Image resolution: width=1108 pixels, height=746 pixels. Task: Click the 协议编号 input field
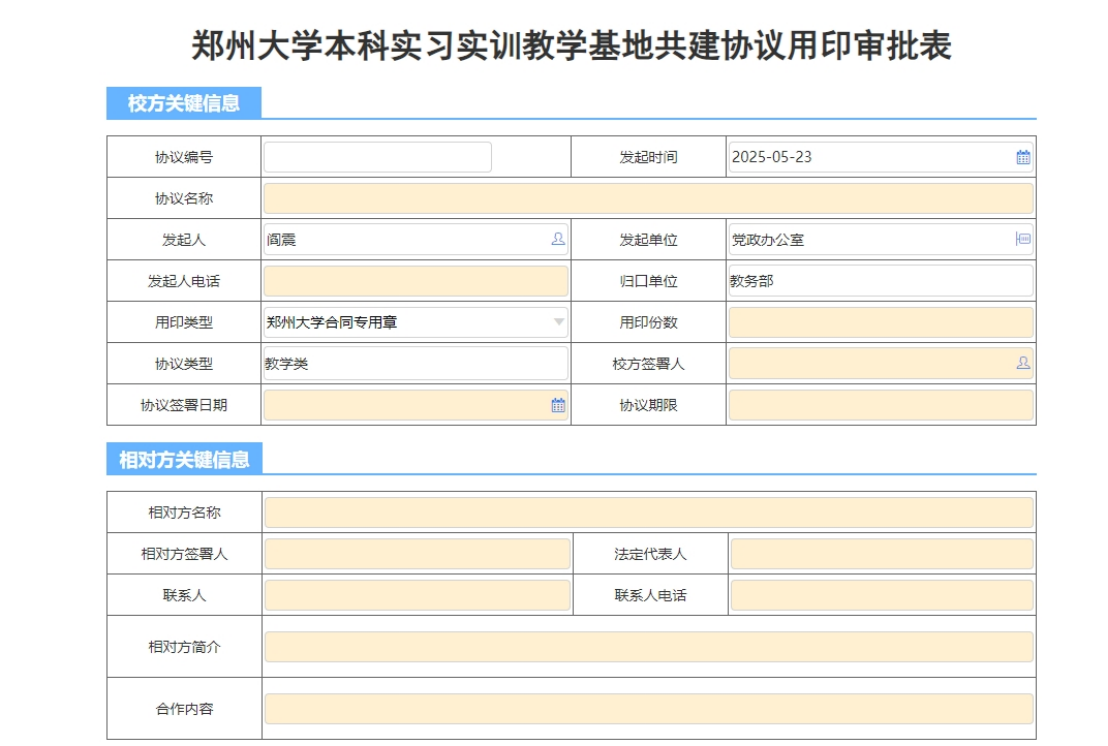(377, 157)
